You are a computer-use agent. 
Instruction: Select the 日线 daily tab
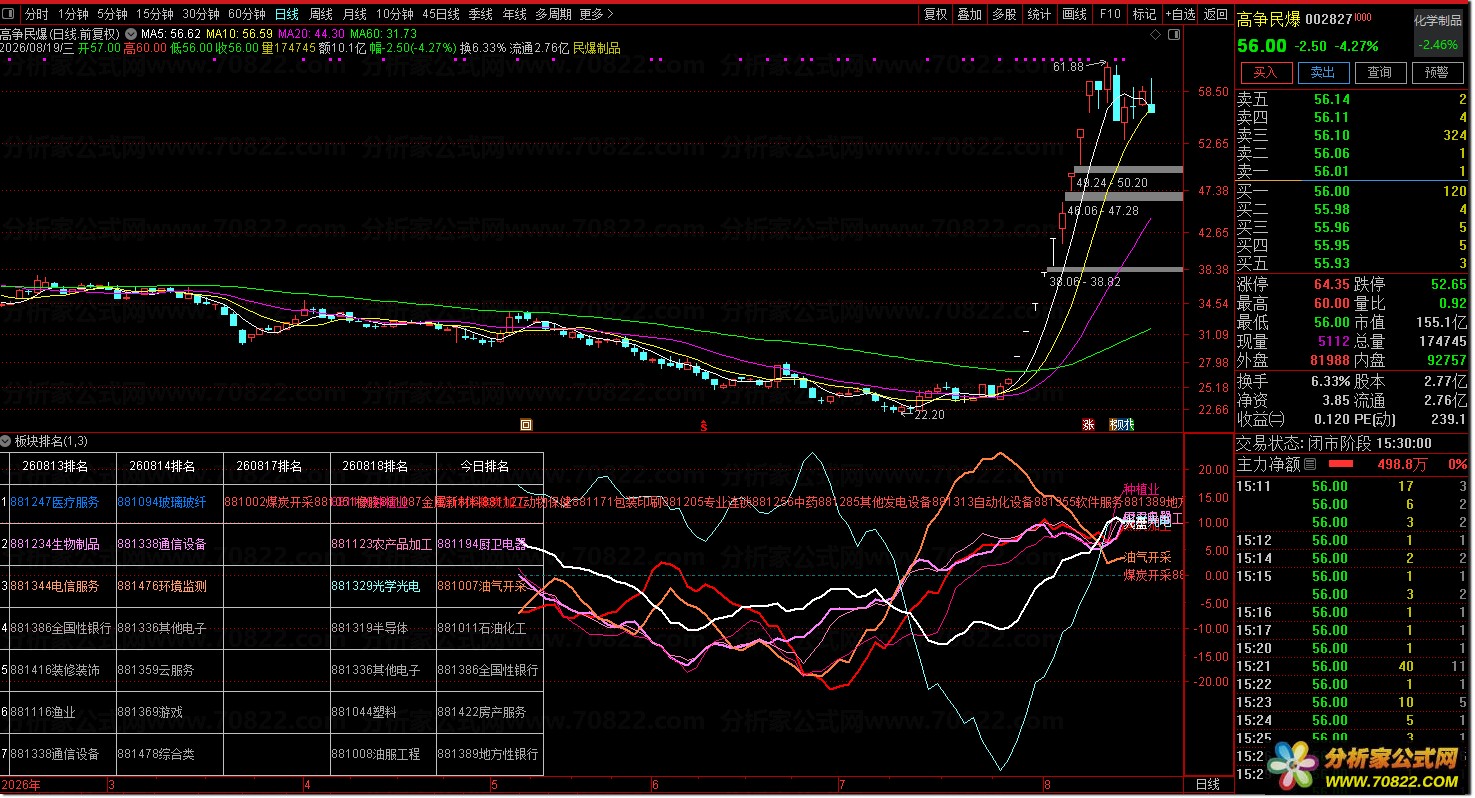point(287,14)
